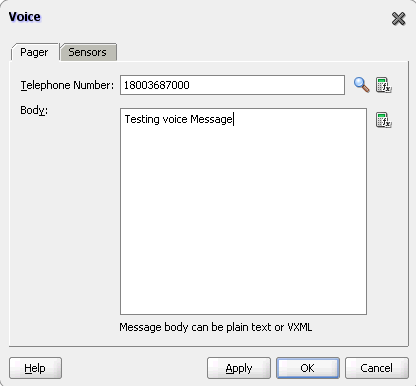Click the 'Body:' label
Image resolution: width=416 pixels, height=386 pixels.
click(34, 110)
